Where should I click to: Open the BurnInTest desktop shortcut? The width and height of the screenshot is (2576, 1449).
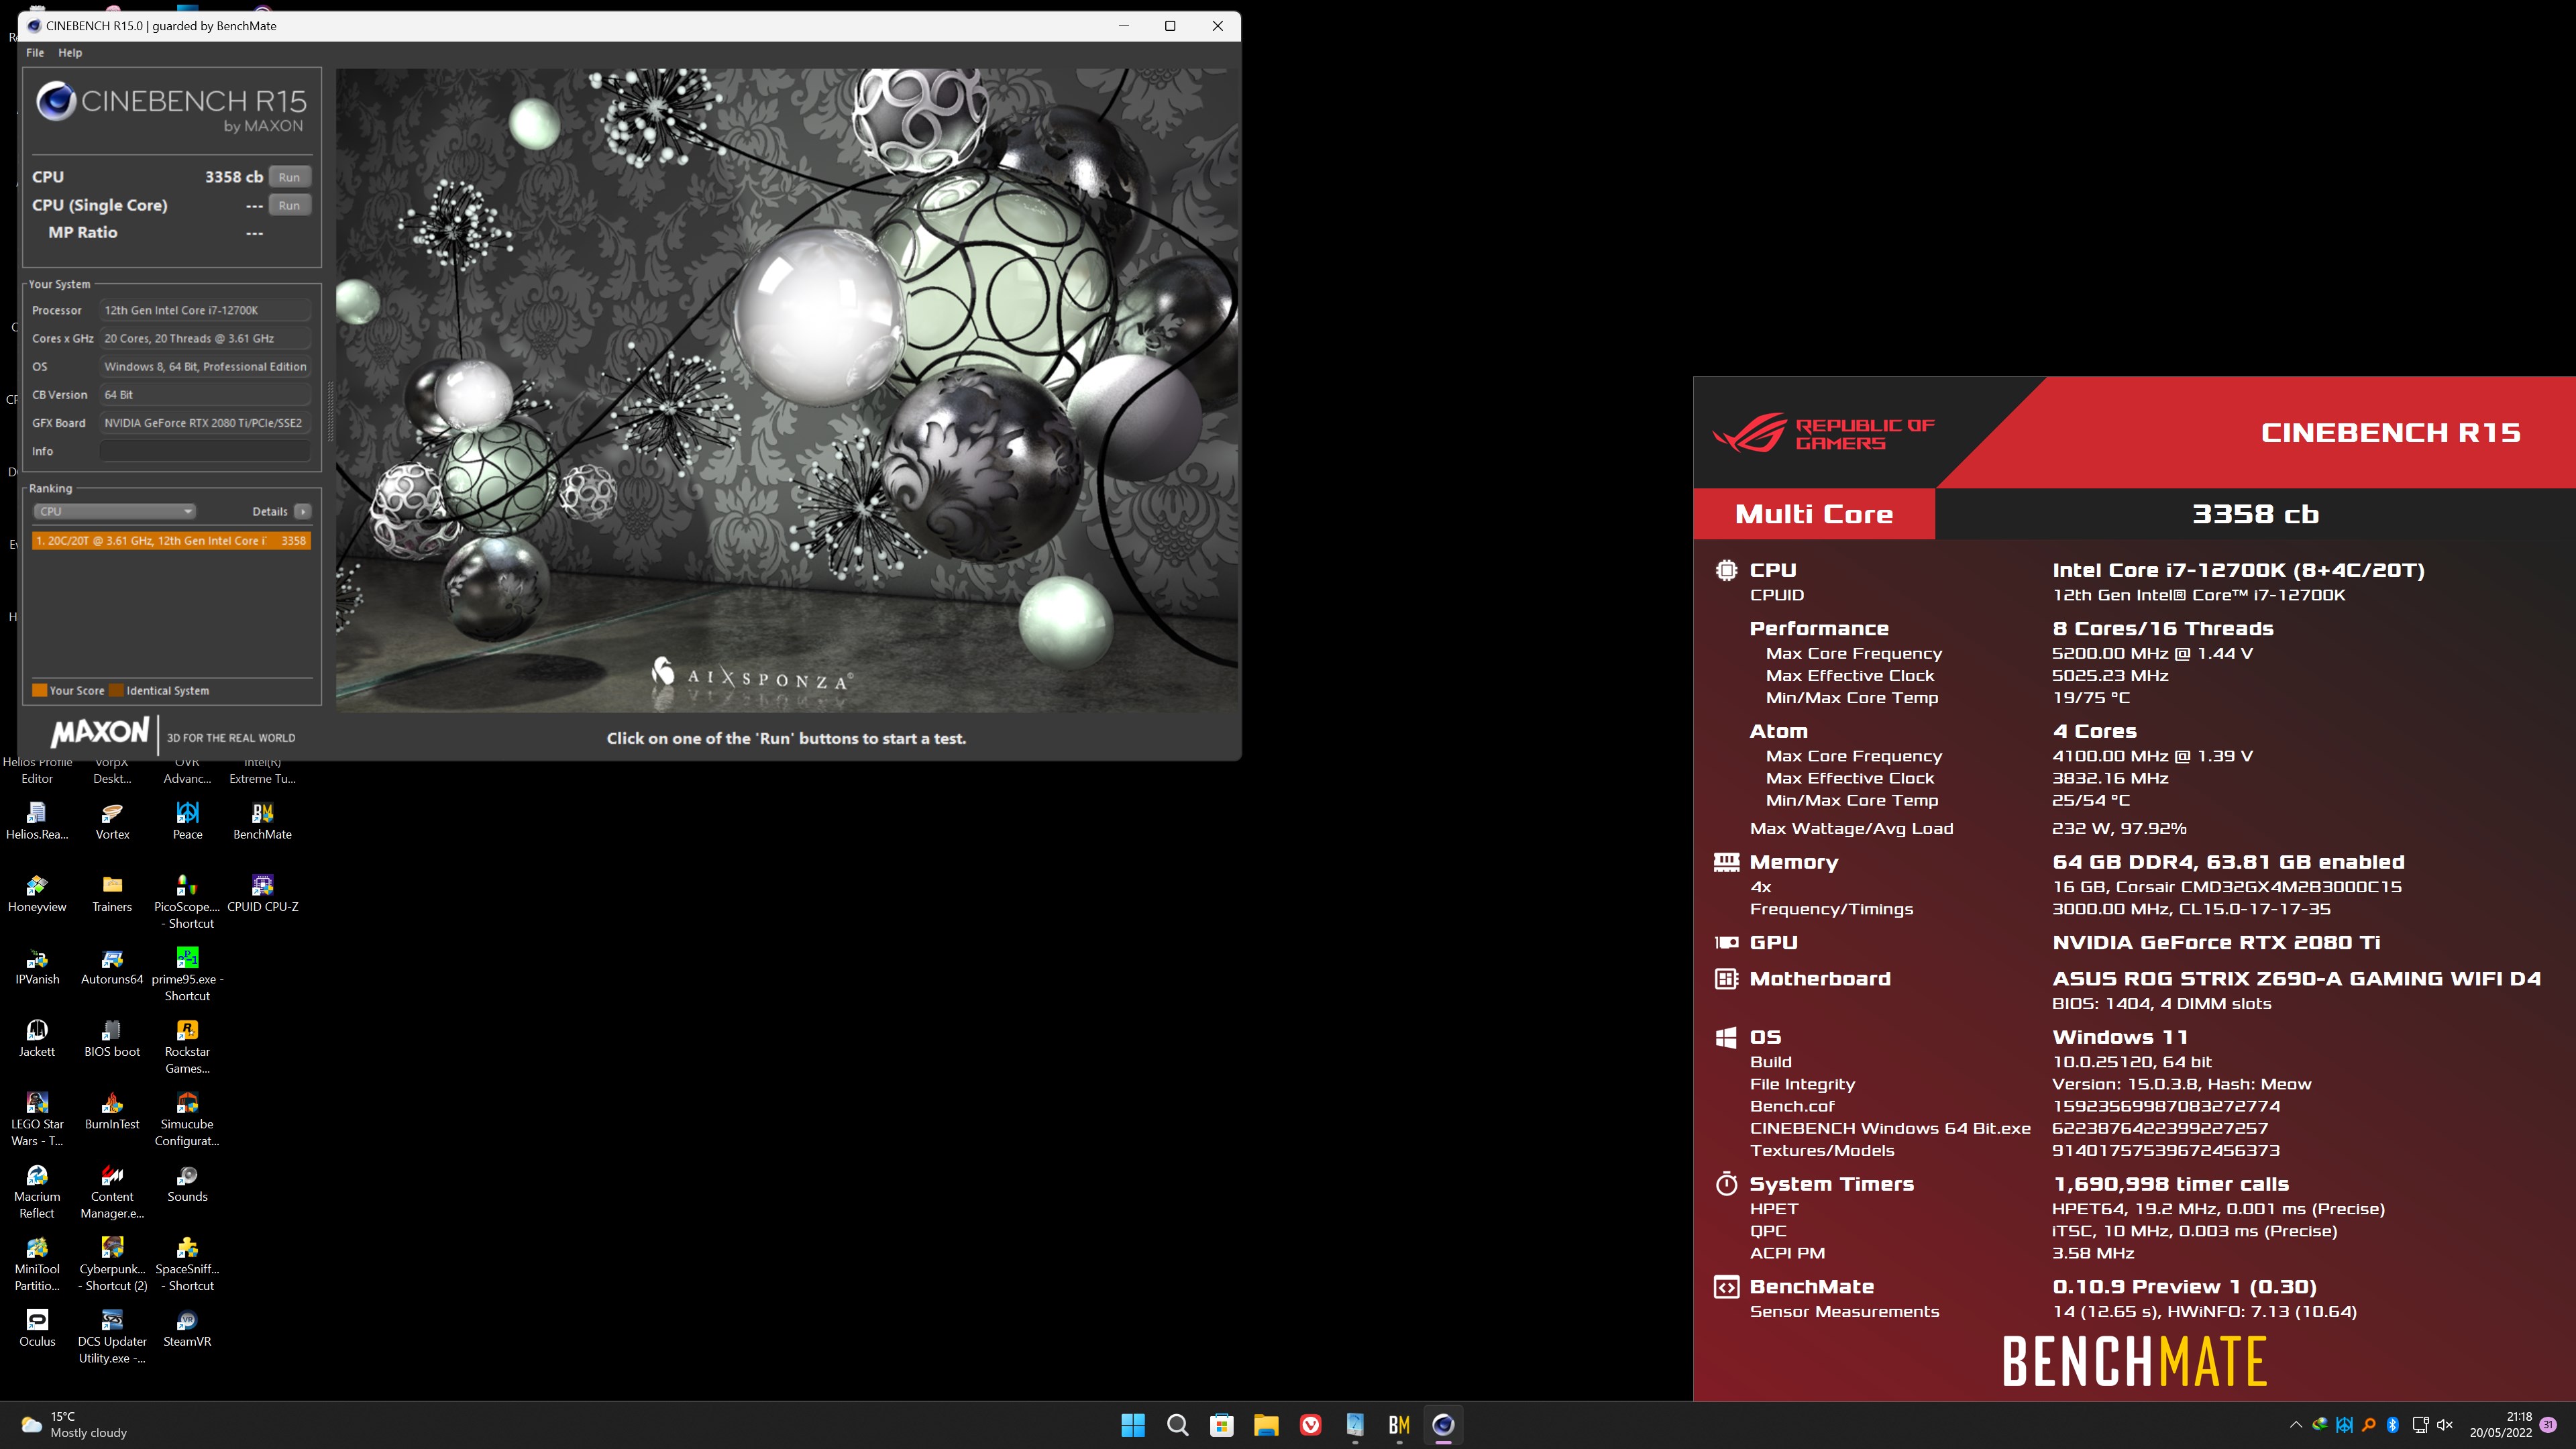coord(112,1111)
